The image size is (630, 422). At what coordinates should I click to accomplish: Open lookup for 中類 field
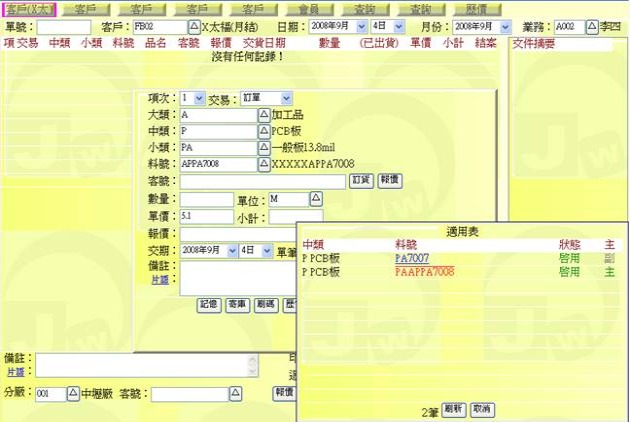point(264,131)
